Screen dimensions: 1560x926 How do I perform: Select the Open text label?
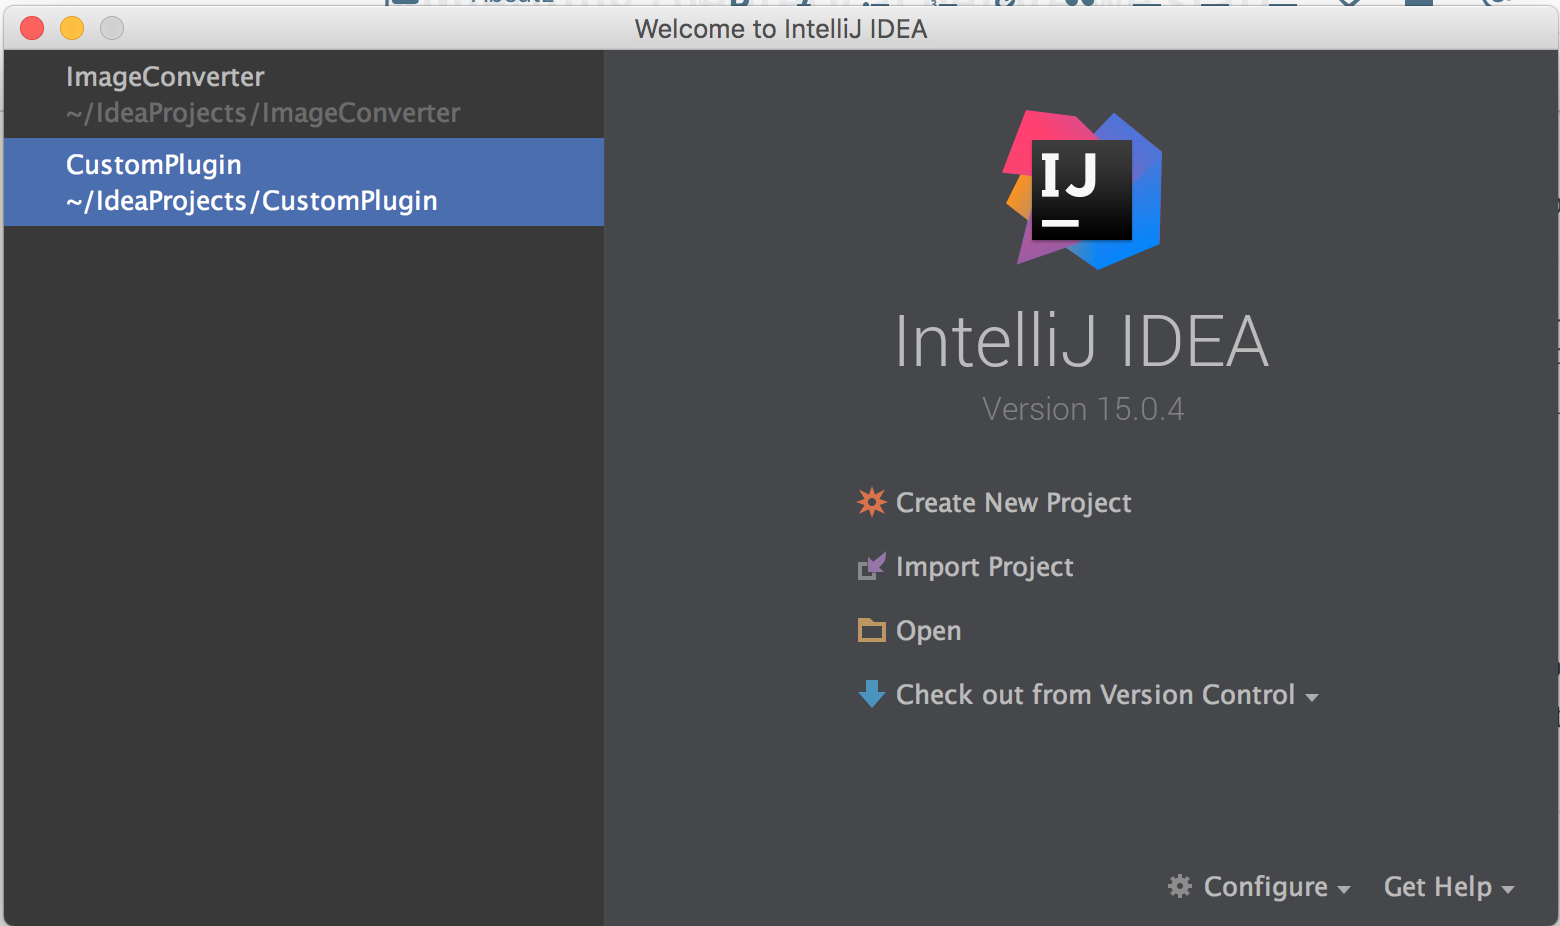point(928,631)
